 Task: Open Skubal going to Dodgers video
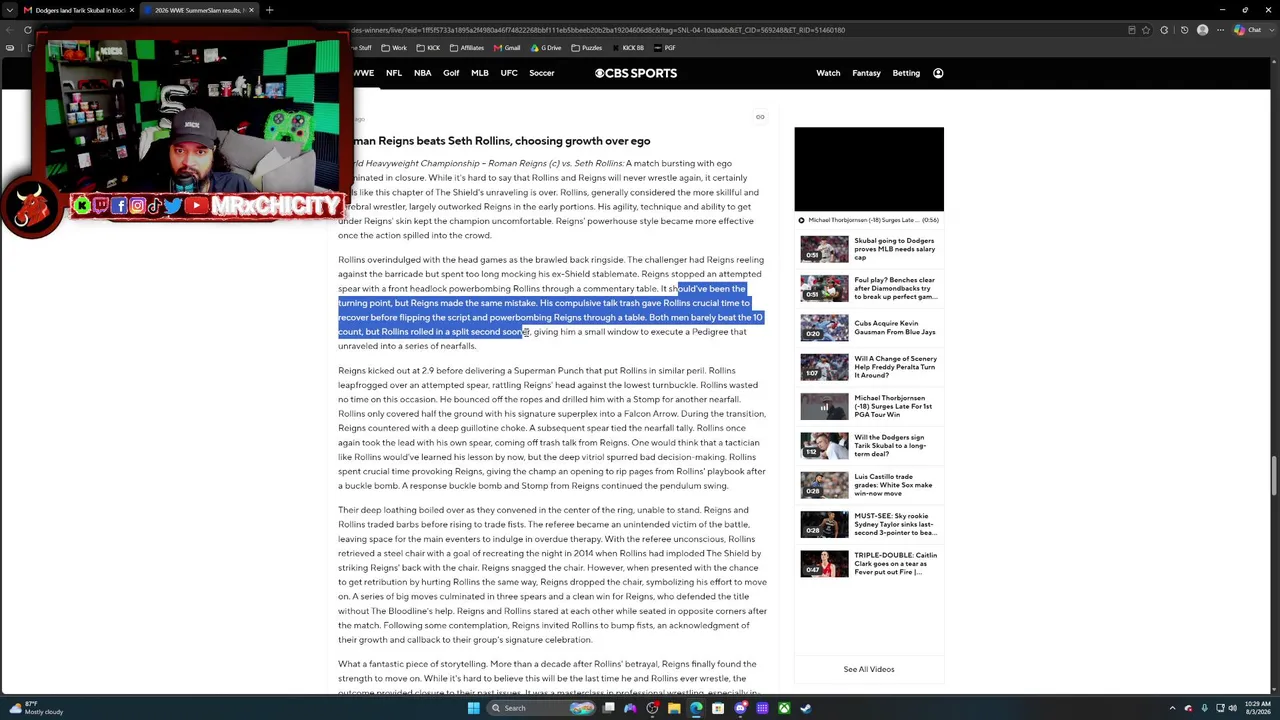pos(869,249)
